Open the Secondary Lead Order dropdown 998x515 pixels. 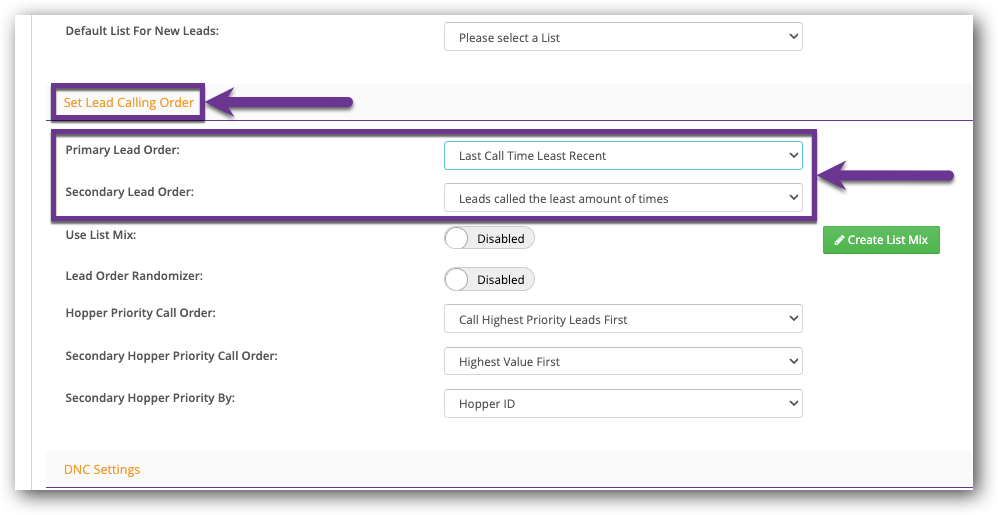tap(622, 198)
